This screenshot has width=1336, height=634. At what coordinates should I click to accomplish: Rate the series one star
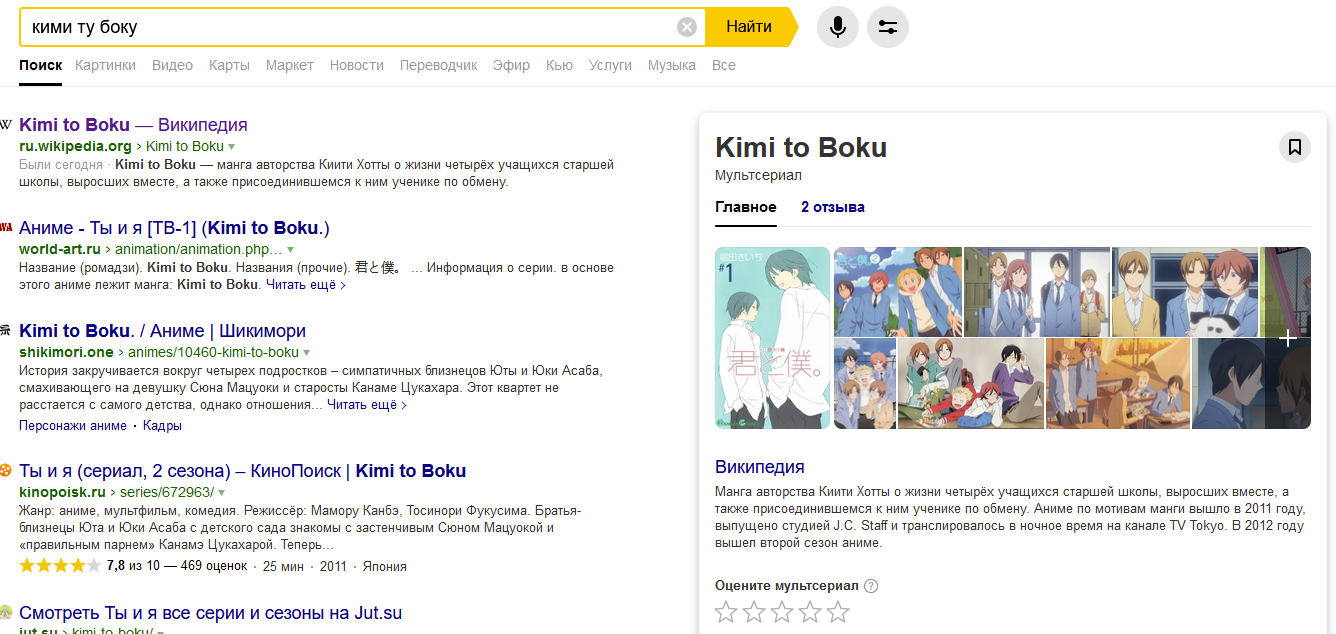click(726, 612)
